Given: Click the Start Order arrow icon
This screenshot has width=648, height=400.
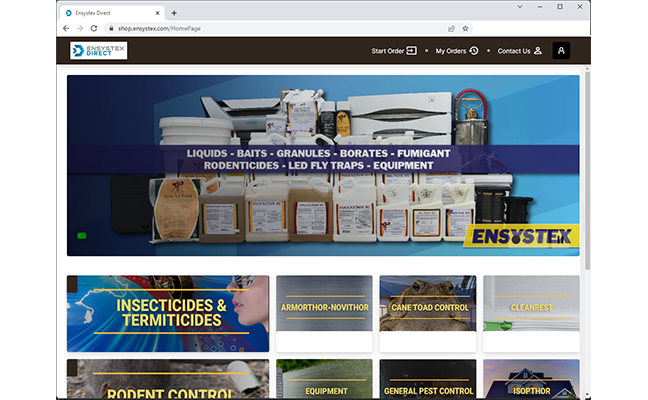Looking at the screenshot, I should 412,50.
